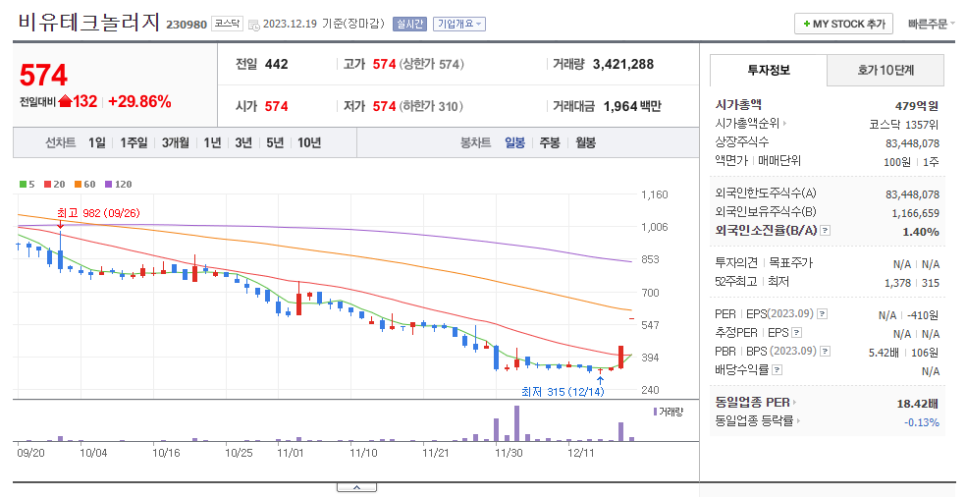Select the 1년 line chart
The height and width of the screenshot is (497, 966).
click(213, 143)
